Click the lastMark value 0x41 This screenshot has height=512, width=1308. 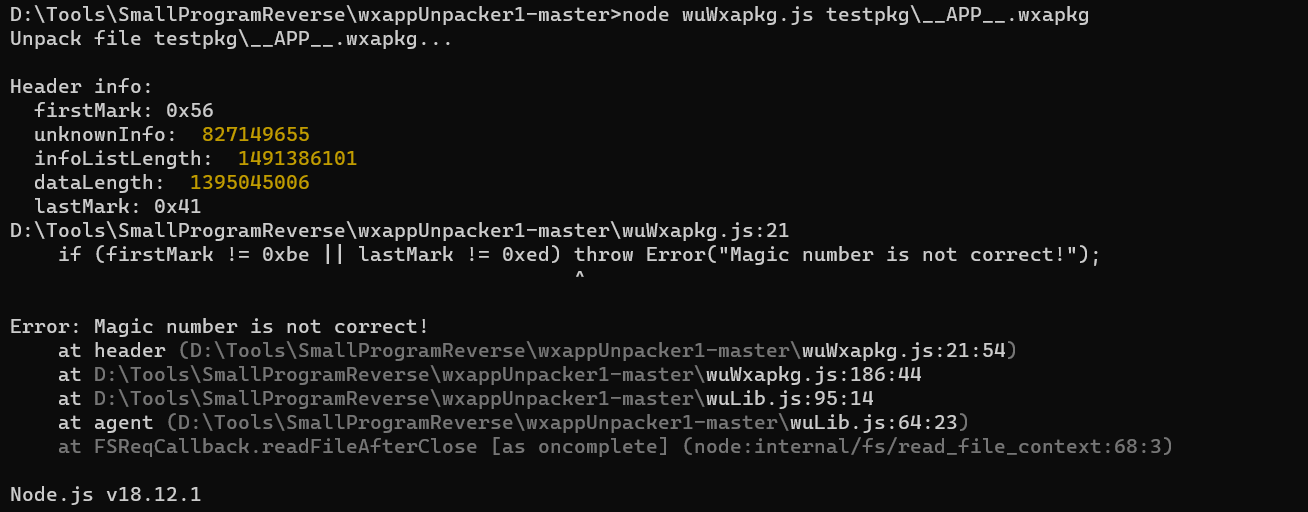178,207
